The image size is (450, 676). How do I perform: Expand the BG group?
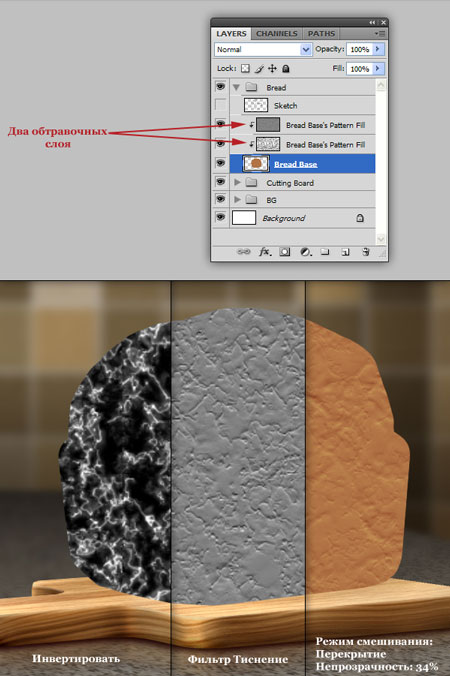[237, 200]
